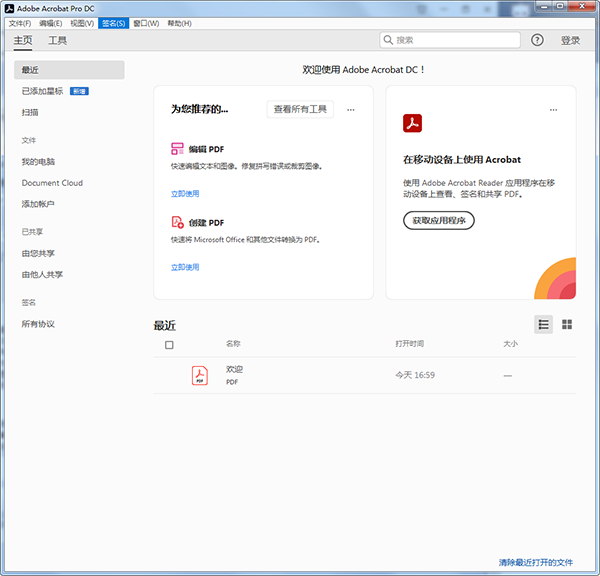This screenshot has height=576, width=600.
Task: Click the search magnifier icon
Action: coord(388,40)
